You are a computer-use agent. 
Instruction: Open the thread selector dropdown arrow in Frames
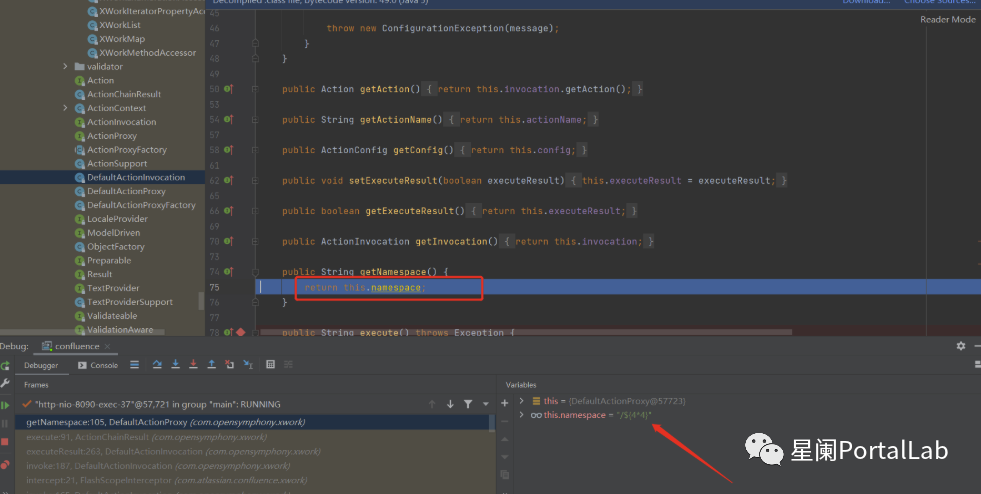(485, 405)
